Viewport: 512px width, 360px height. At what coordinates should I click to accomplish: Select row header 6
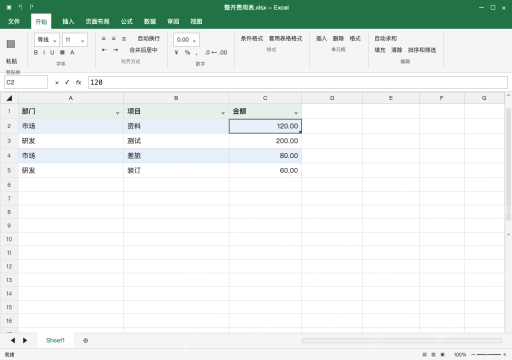[9, 185]
